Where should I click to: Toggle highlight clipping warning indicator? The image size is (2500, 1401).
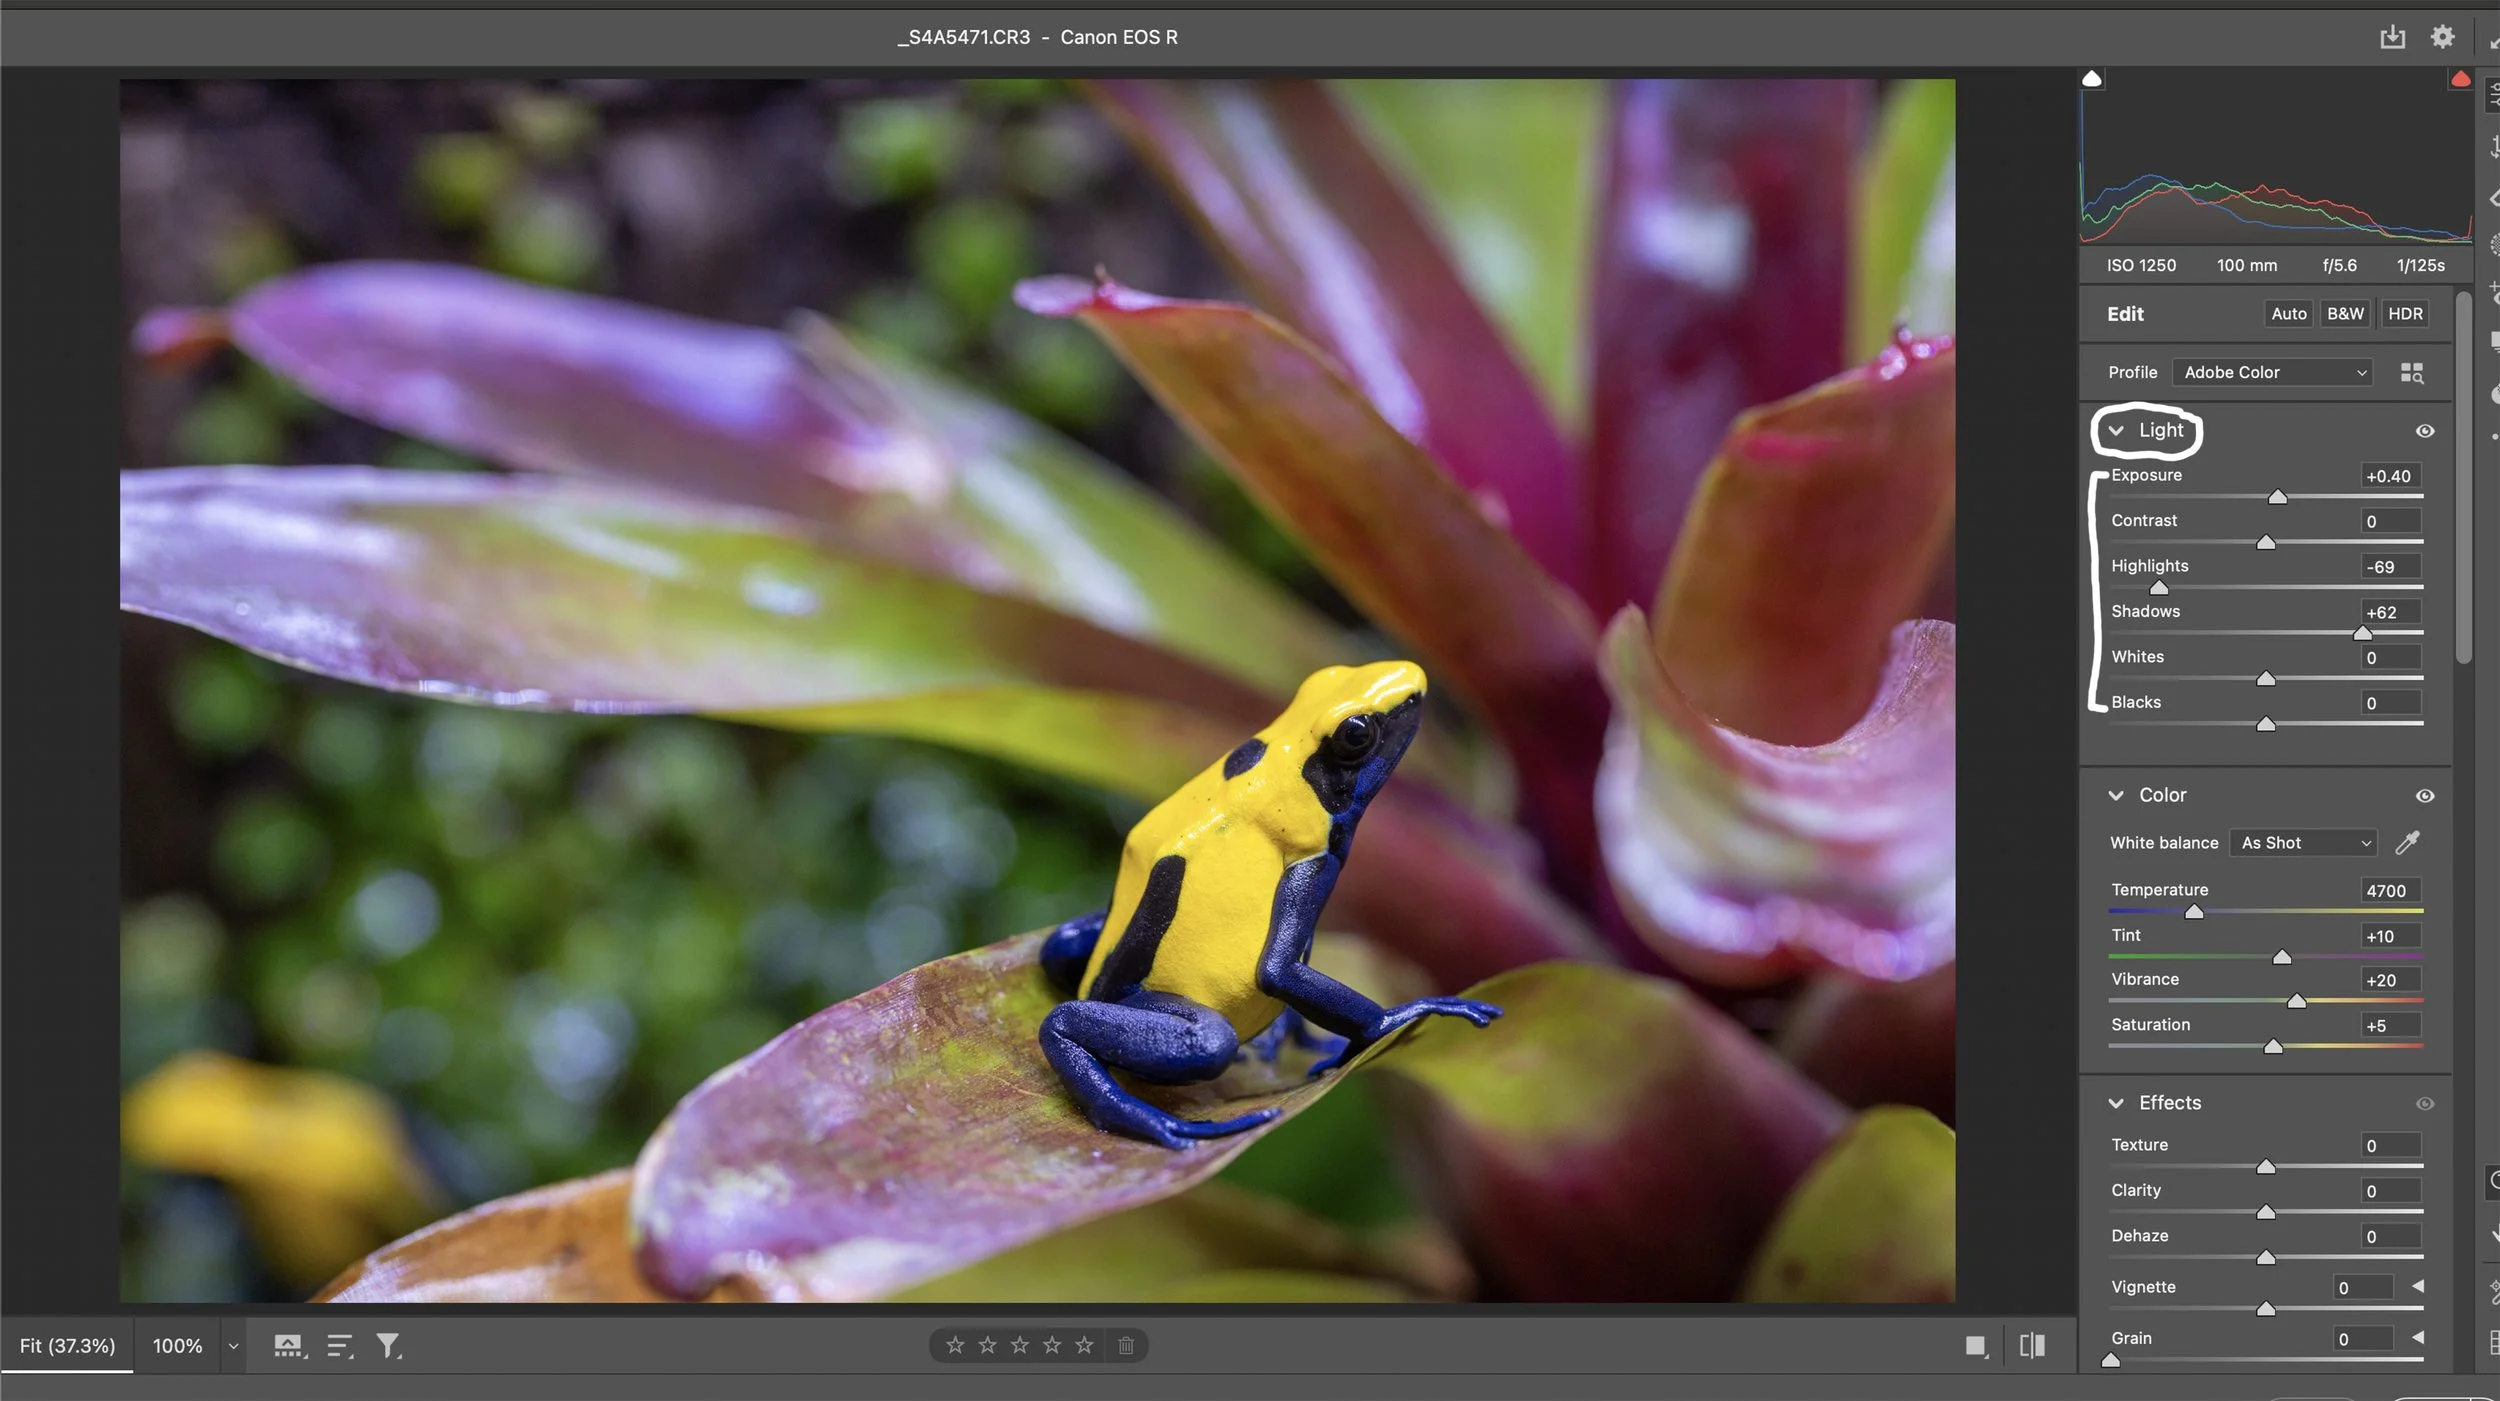pyautogui.click(x=2461, y=79)
